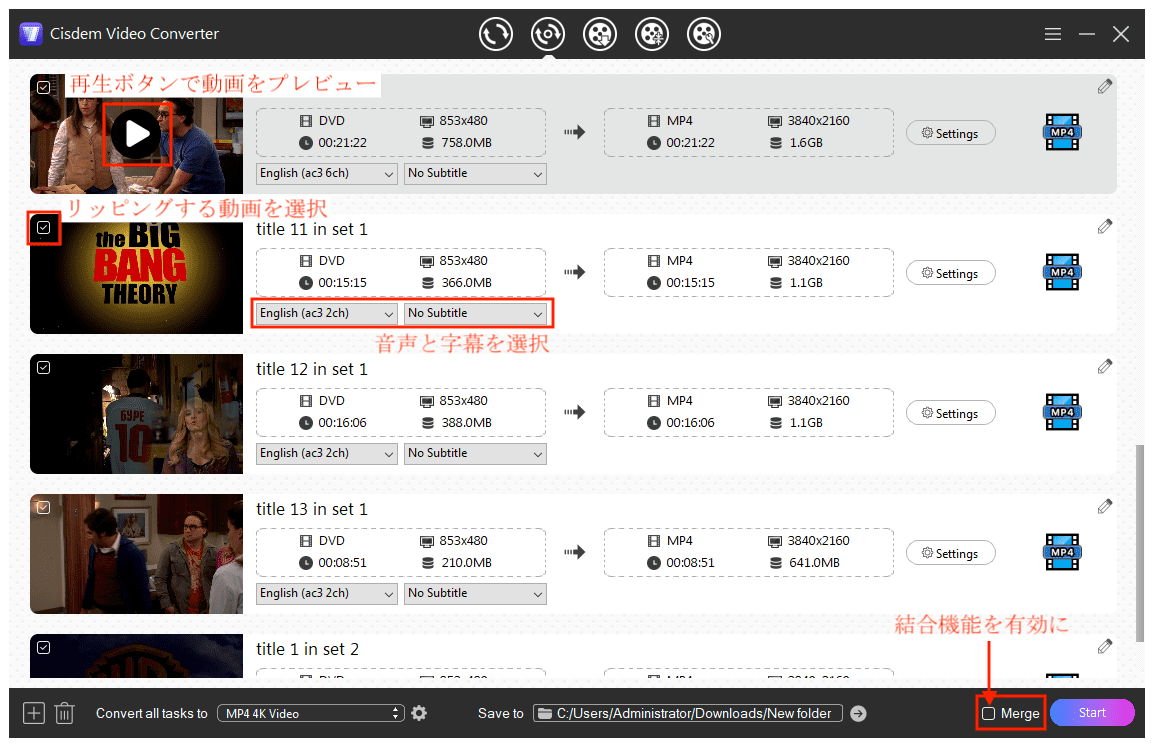Viewport: 1155px width, 746px height.
Task: Select the title 13 in set 1 thumbnail
Action: point(136,554)
